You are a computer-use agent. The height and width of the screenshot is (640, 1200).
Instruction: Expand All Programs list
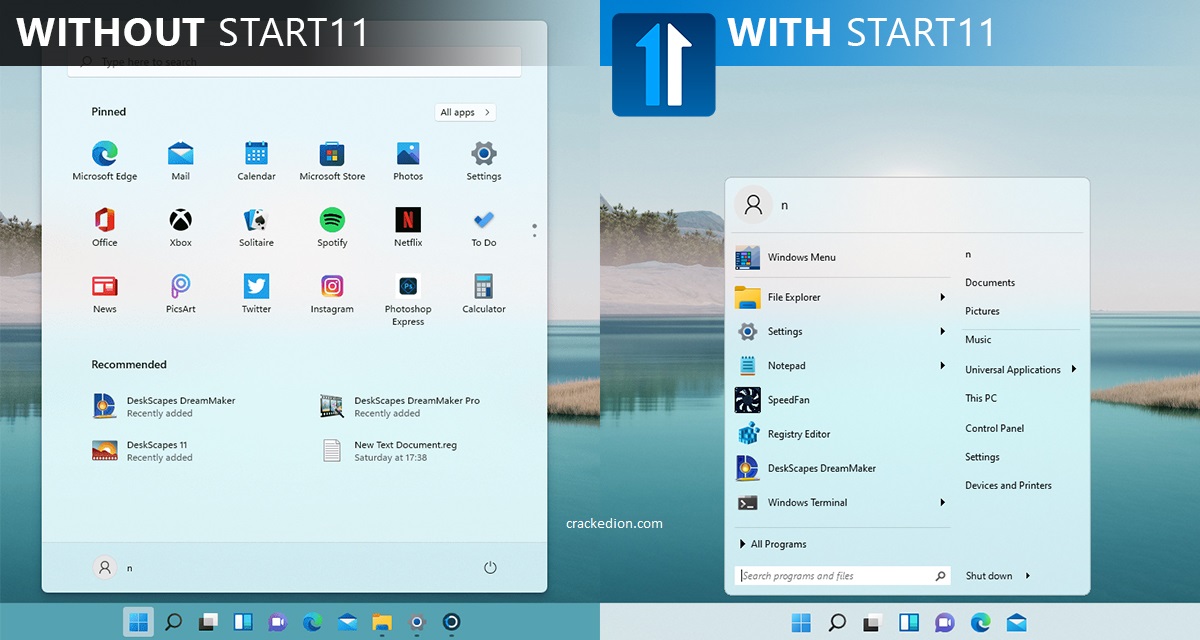(773, 544)
